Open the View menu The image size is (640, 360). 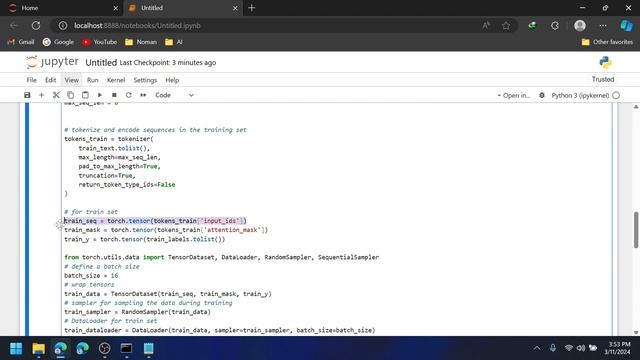[71, 80]
